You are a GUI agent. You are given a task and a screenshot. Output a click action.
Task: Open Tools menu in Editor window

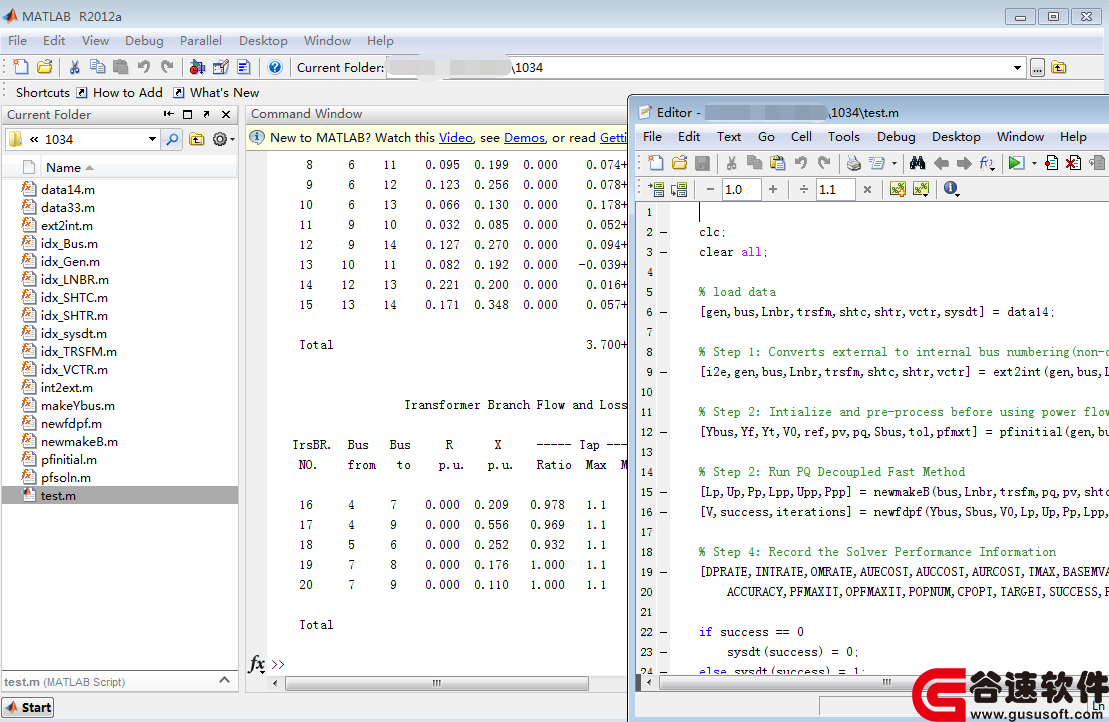click(x=844, y=137)
